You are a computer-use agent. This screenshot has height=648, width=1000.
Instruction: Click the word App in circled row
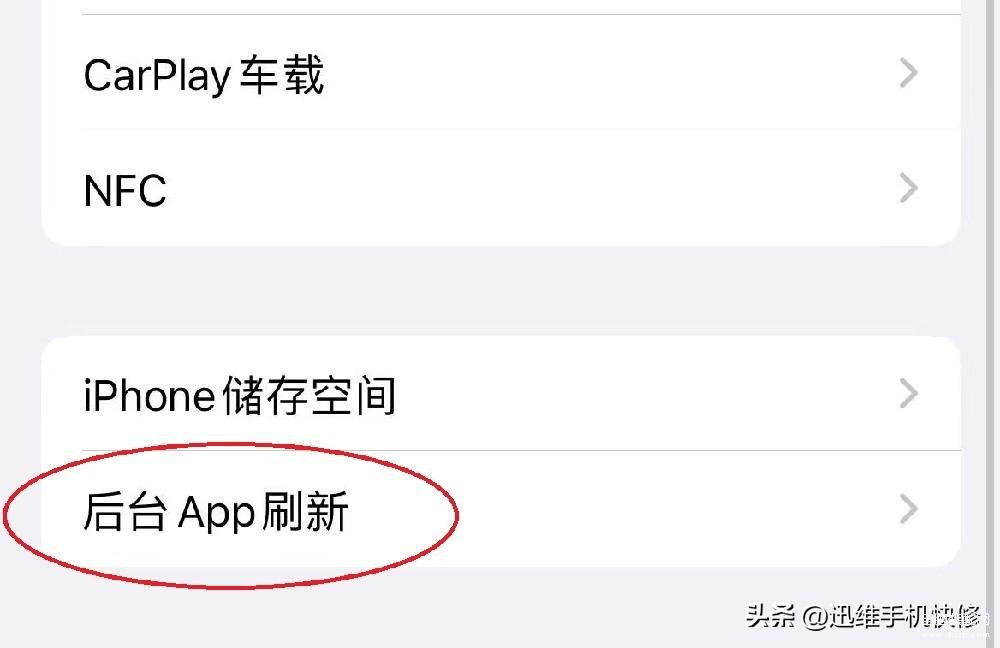pos(216,513)
